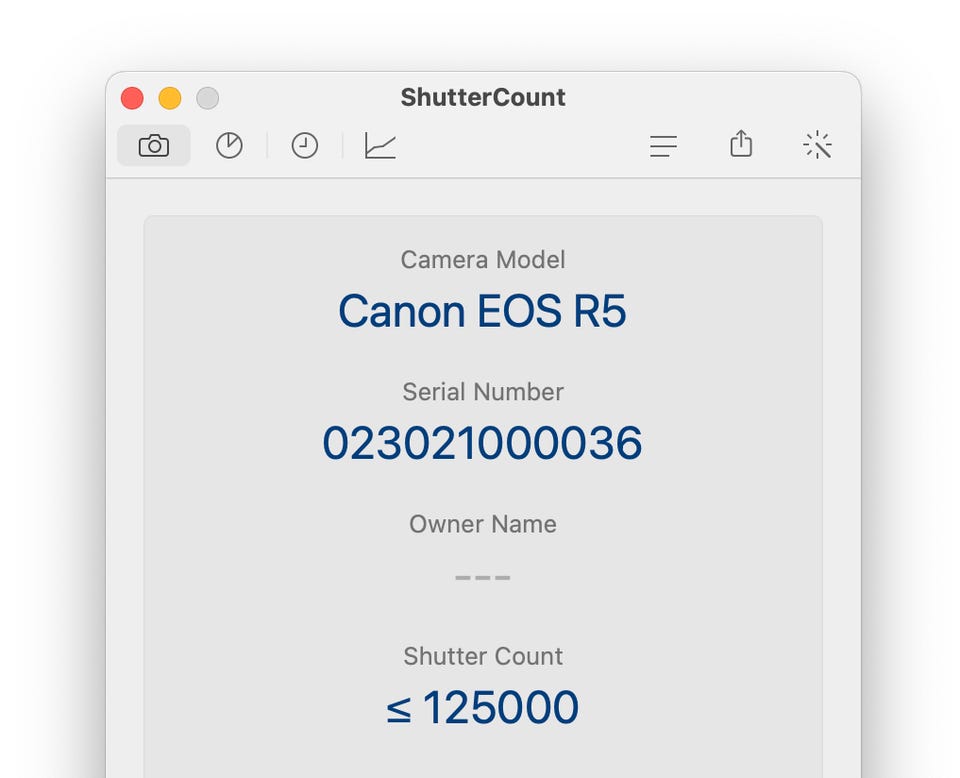
Task: Open the text lines log icon
Action: point(663,146)
